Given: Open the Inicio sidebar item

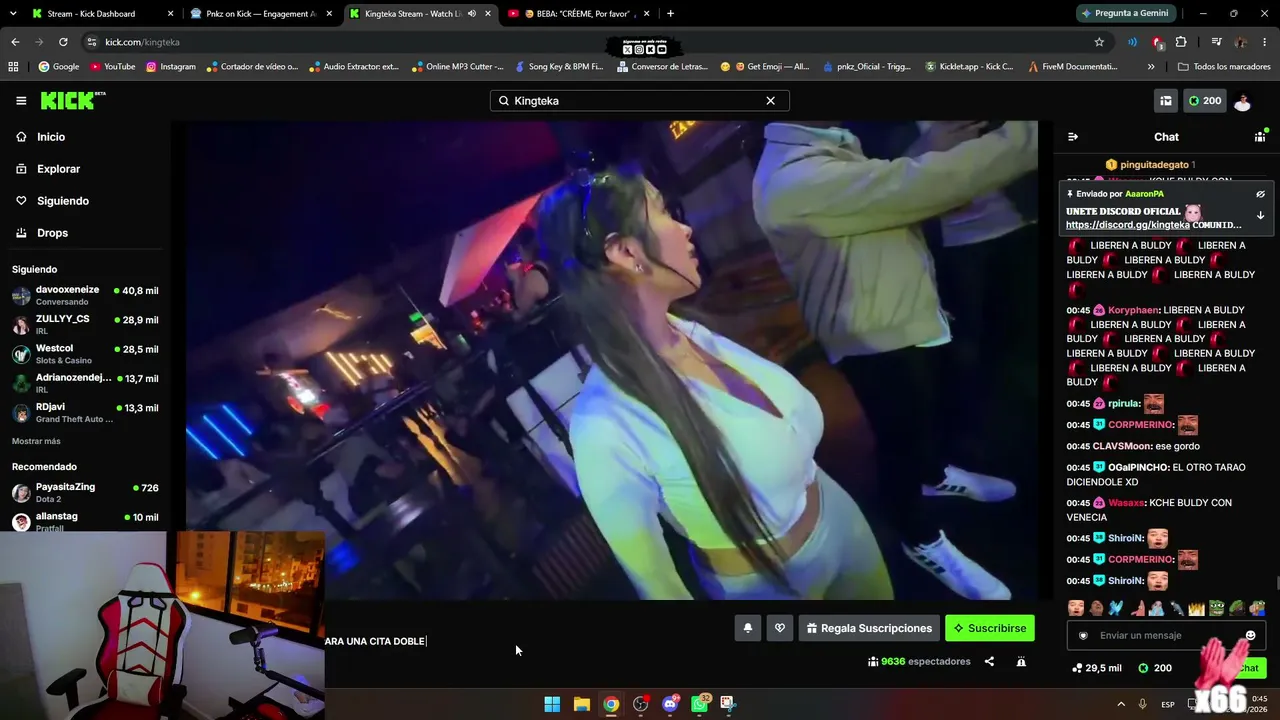Looking at the screenshot, I should click(51, 137).
